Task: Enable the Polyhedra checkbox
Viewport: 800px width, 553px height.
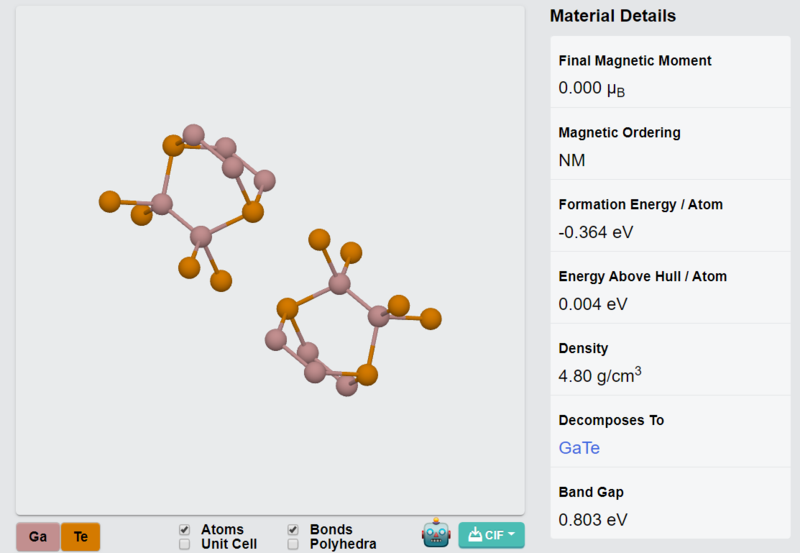Action: point(293,544)
